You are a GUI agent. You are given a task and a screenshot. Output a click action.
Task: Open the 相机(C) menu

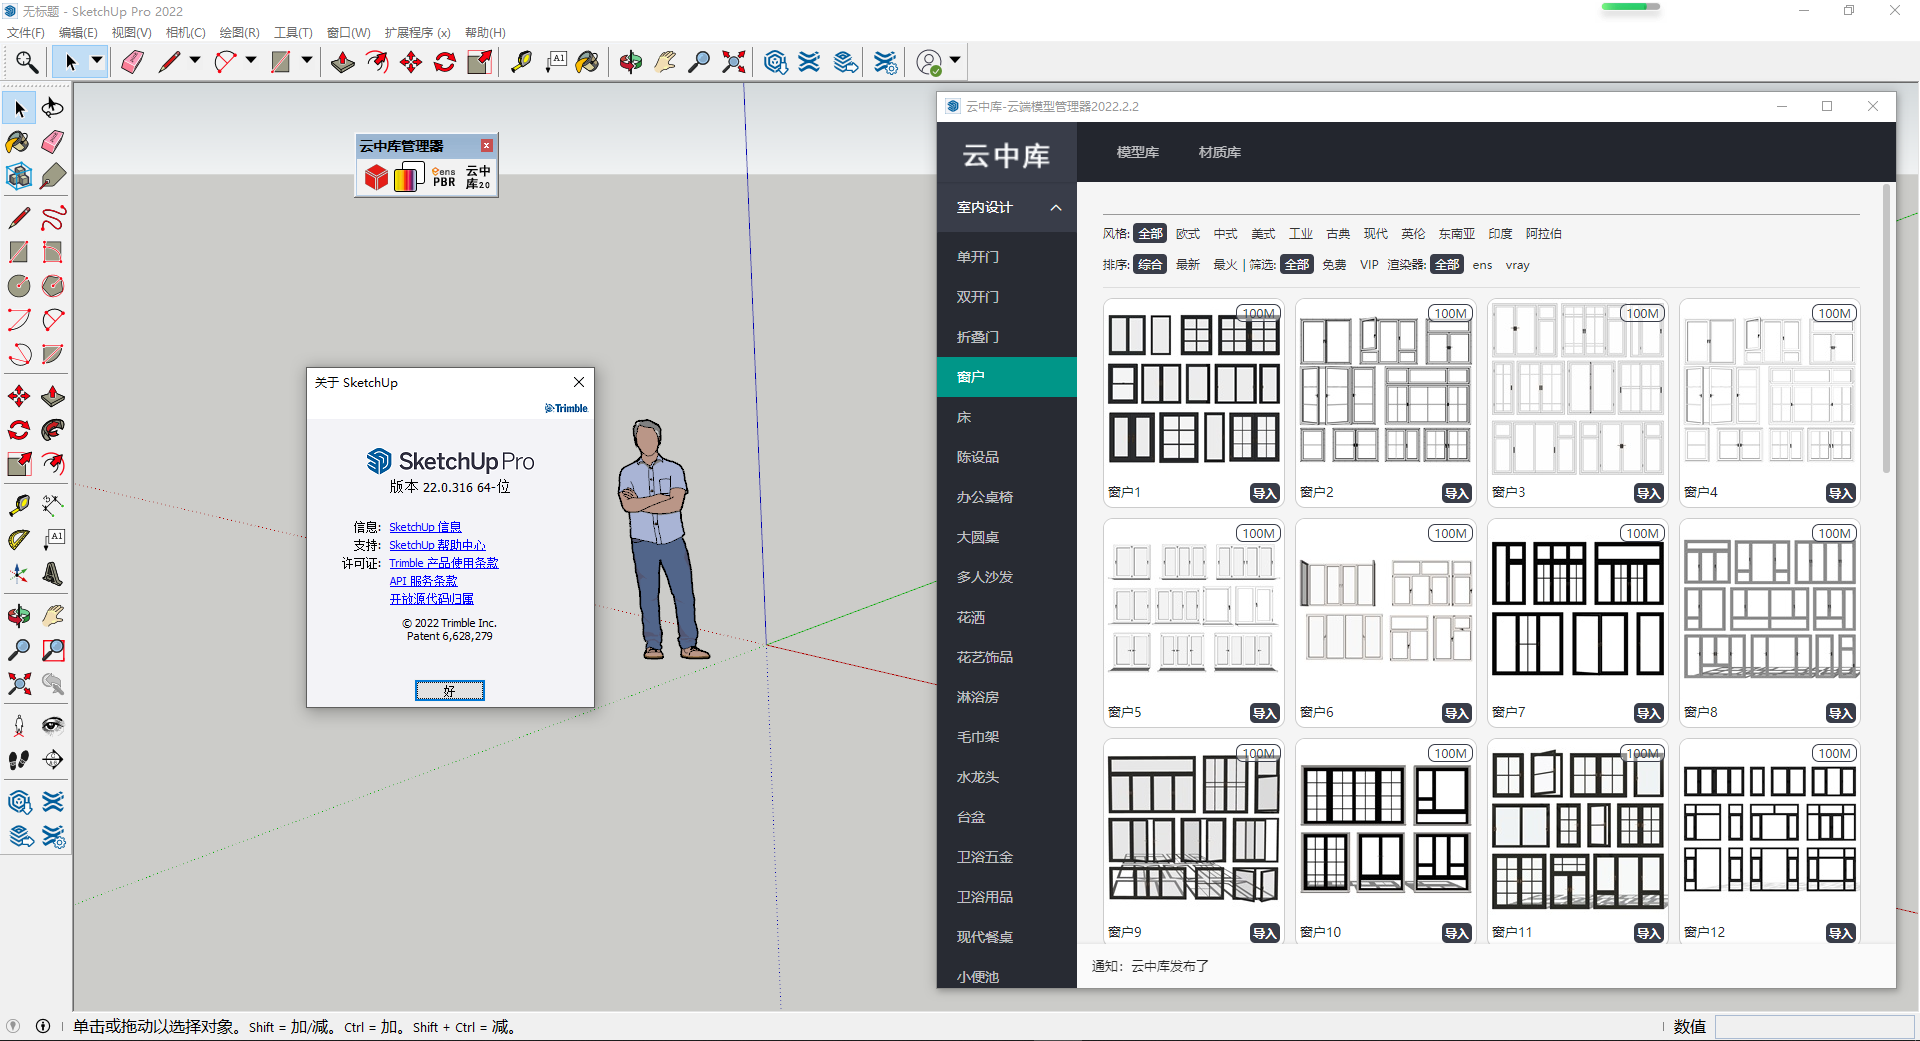(x=186, y=33)
